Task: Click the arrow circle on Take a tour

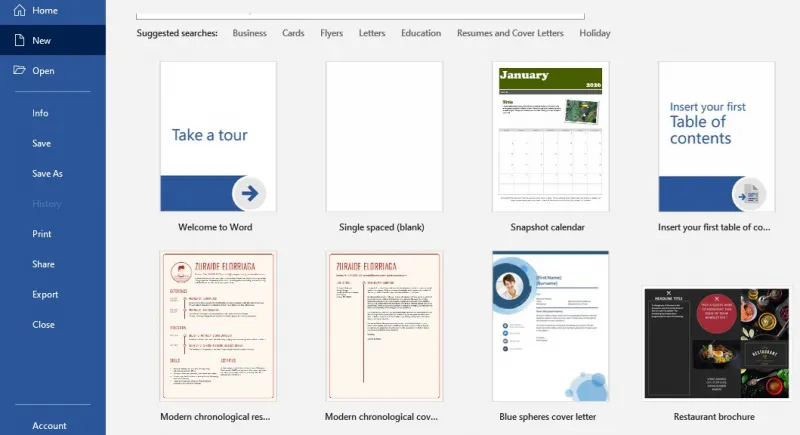Action: click(x=249, y=193)
